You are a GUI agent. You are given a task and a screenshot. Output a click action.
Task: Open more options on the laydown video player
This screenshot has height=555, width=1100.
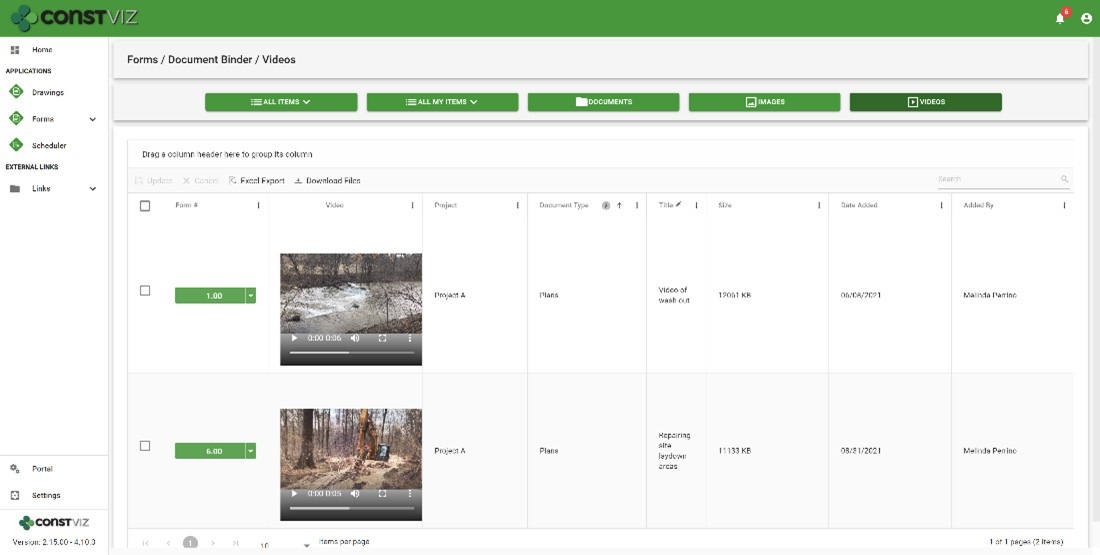click(410, 494)
